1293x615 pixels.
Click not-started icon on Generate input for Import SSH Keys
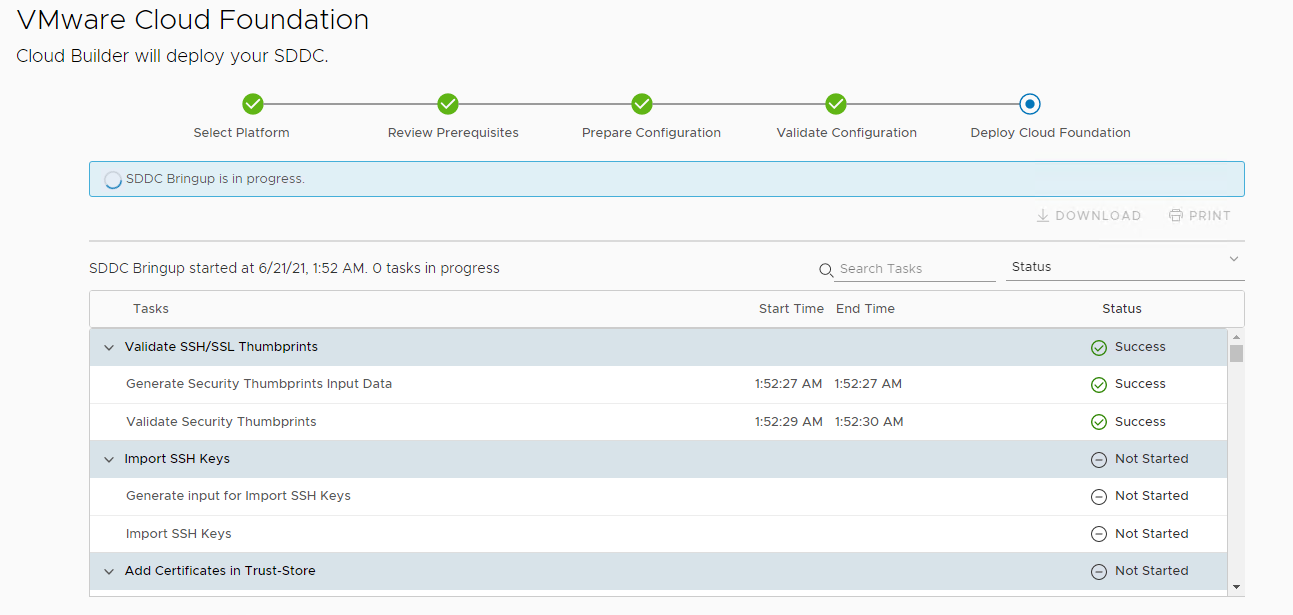click(x=1099, y=497)
